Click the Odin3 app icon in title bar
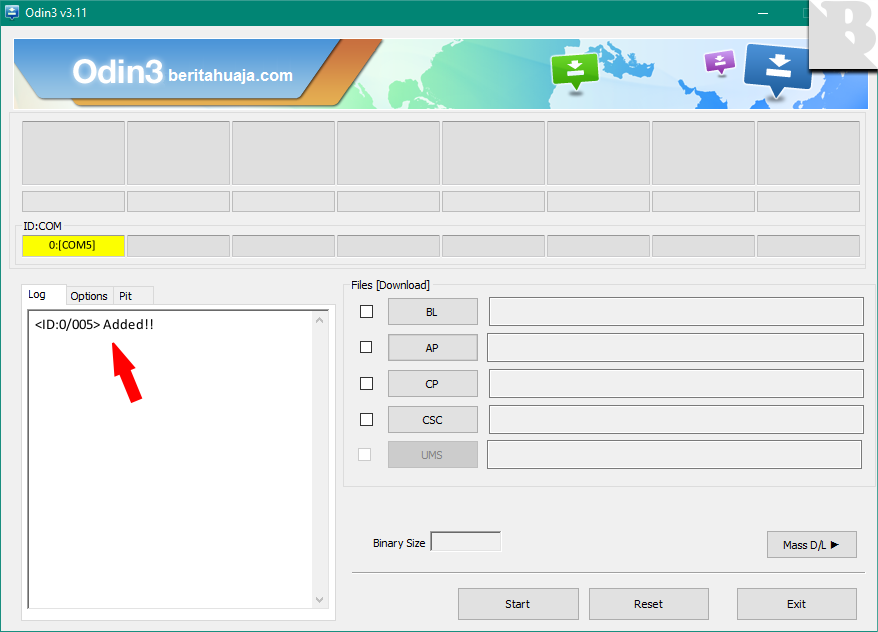The height and width of the screenshot is (632, 878). (x=12, y=11)
